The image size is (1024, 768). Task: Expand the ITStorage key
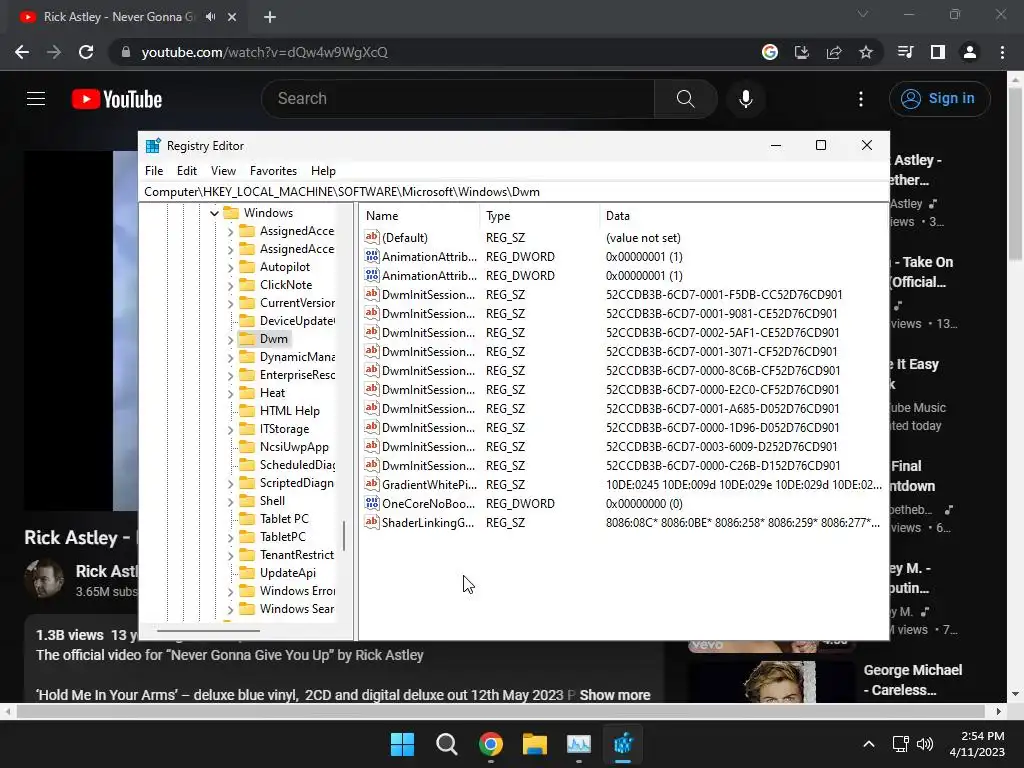[x=231, y=429]
